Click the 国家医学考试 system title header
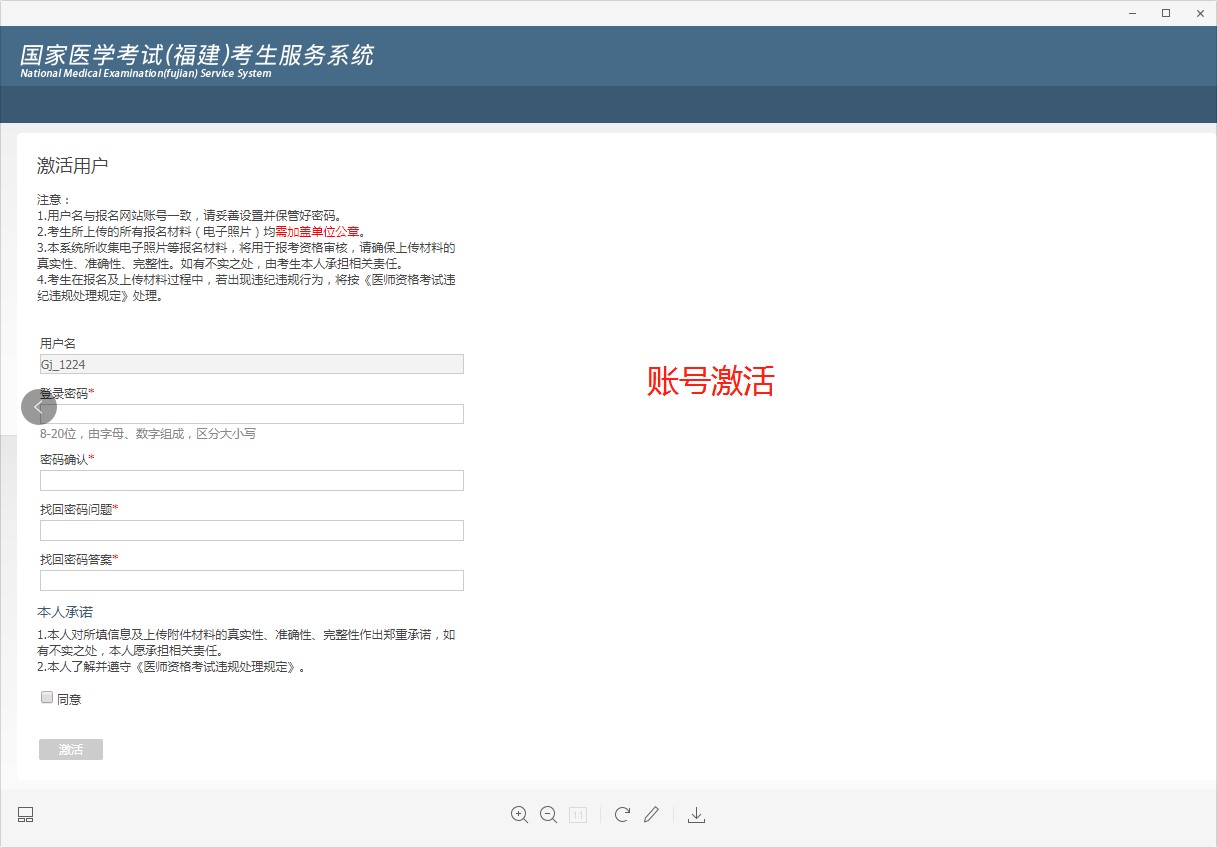 click(197, 55)
